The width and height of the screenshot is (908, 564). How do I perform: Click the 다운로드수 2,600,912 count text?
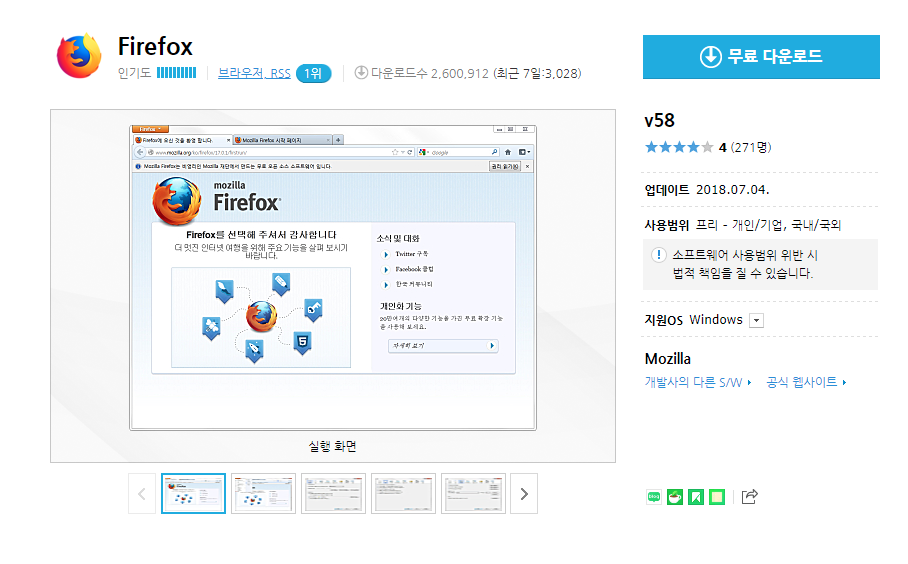point(430,74)
